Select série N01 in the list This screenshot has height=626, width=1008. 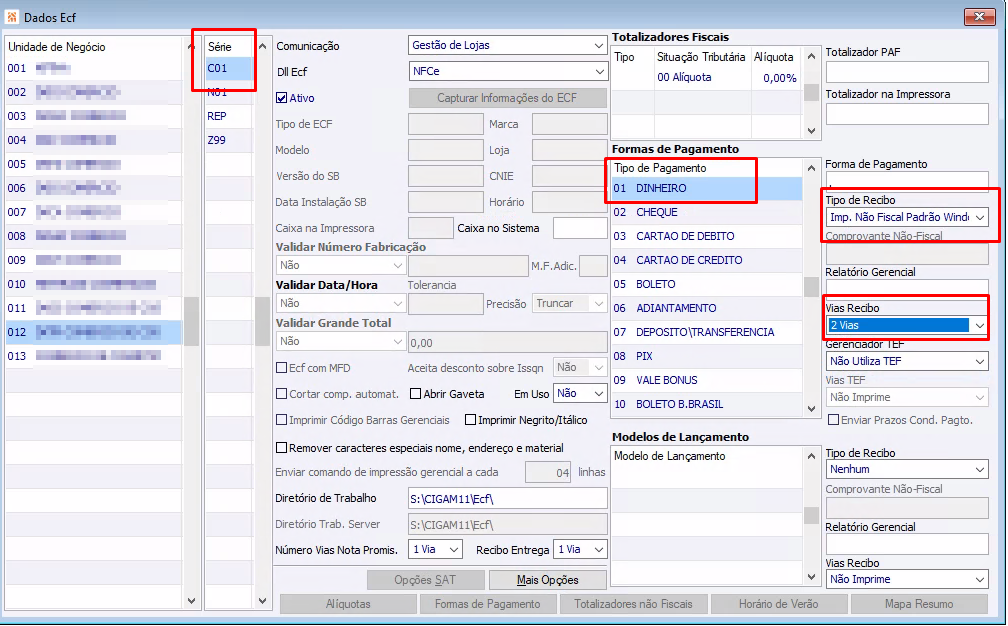tap(229, 93)
